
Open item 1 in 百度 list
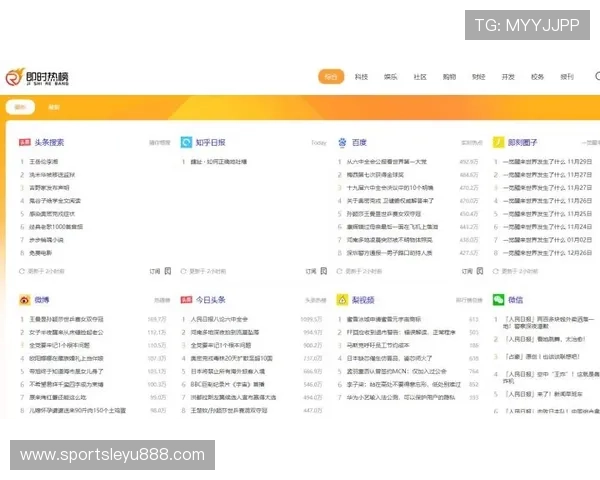386,162
